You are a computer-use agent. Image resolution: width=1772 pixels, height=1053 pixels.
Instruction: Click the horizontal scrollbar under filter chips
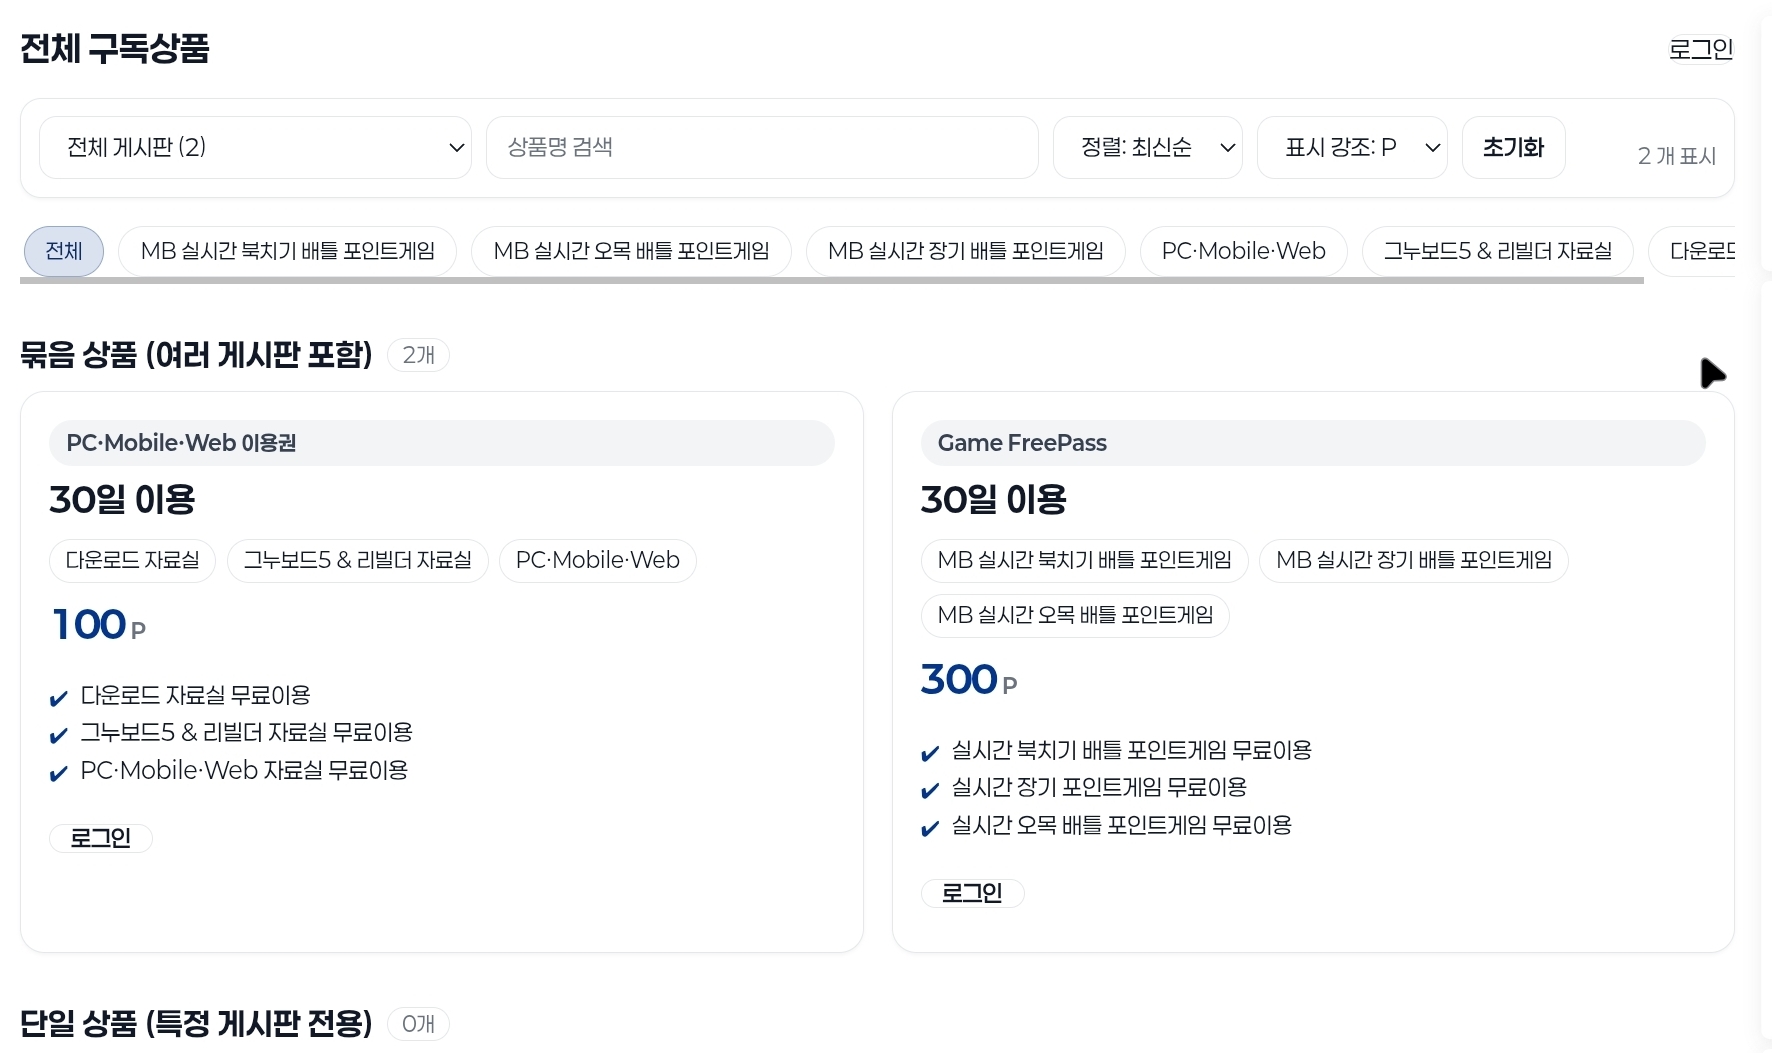point(830,281)
